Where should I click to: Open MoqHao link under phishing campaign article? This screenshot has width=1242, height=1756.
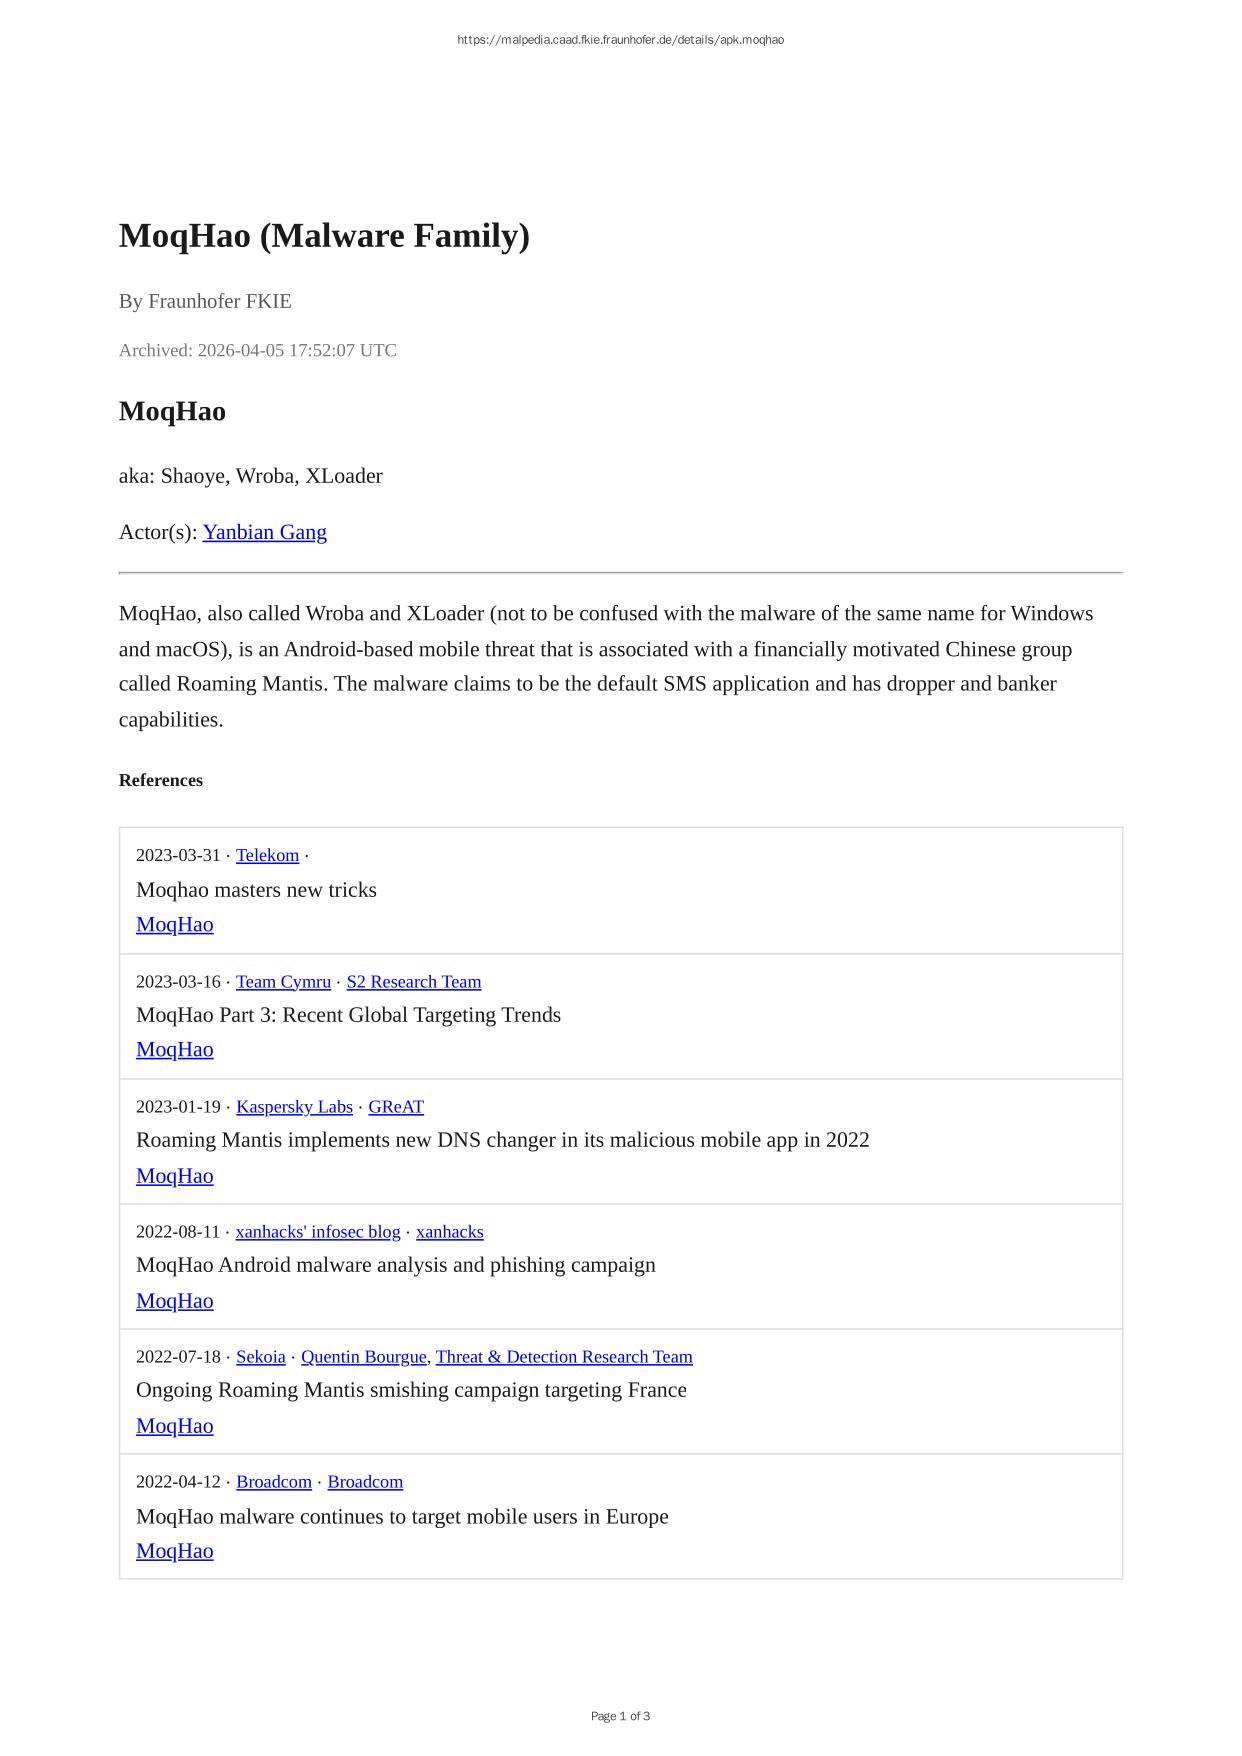pyautogui.click(x=175, y=1301)
